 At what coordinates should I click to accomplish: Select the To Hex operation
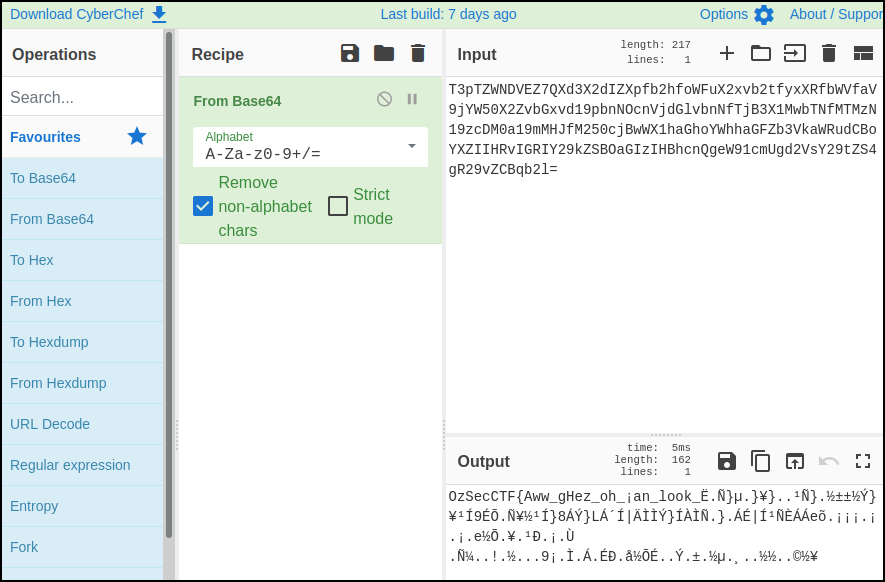click(x=82, y=260)
